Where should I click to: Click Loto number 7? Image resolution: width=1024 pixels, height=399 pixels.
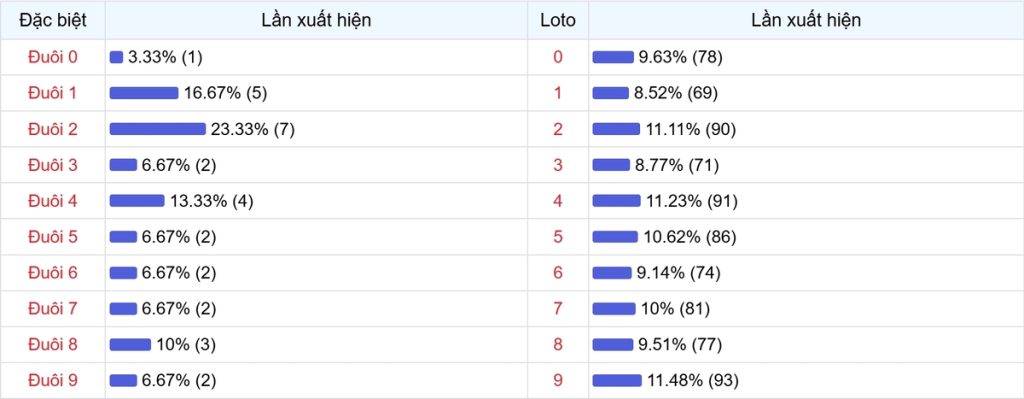pyautogui.click(x=558, y=309)
